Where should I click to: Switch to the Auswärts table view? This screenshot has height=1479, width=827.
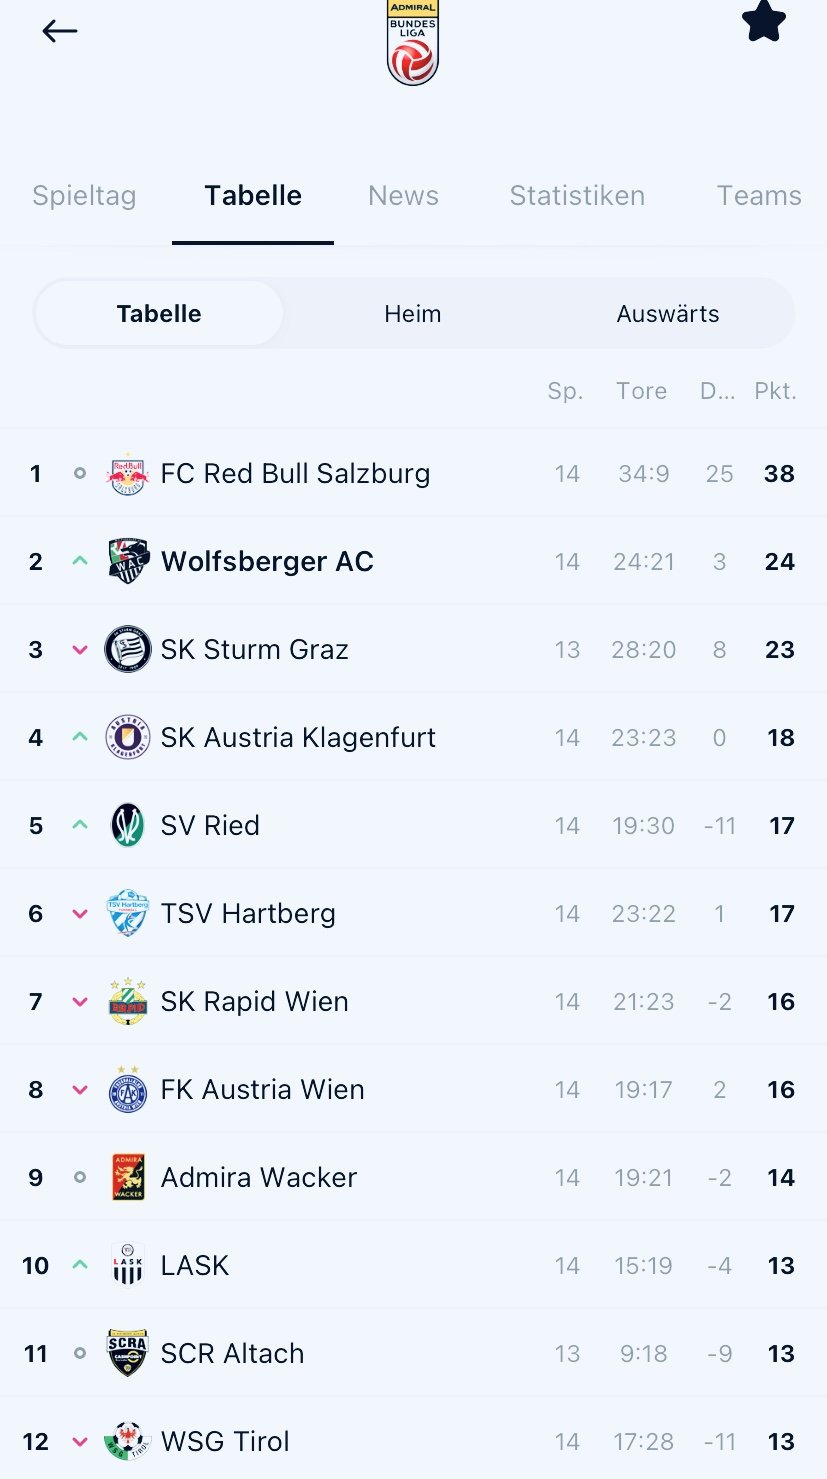tap(668, 314)
